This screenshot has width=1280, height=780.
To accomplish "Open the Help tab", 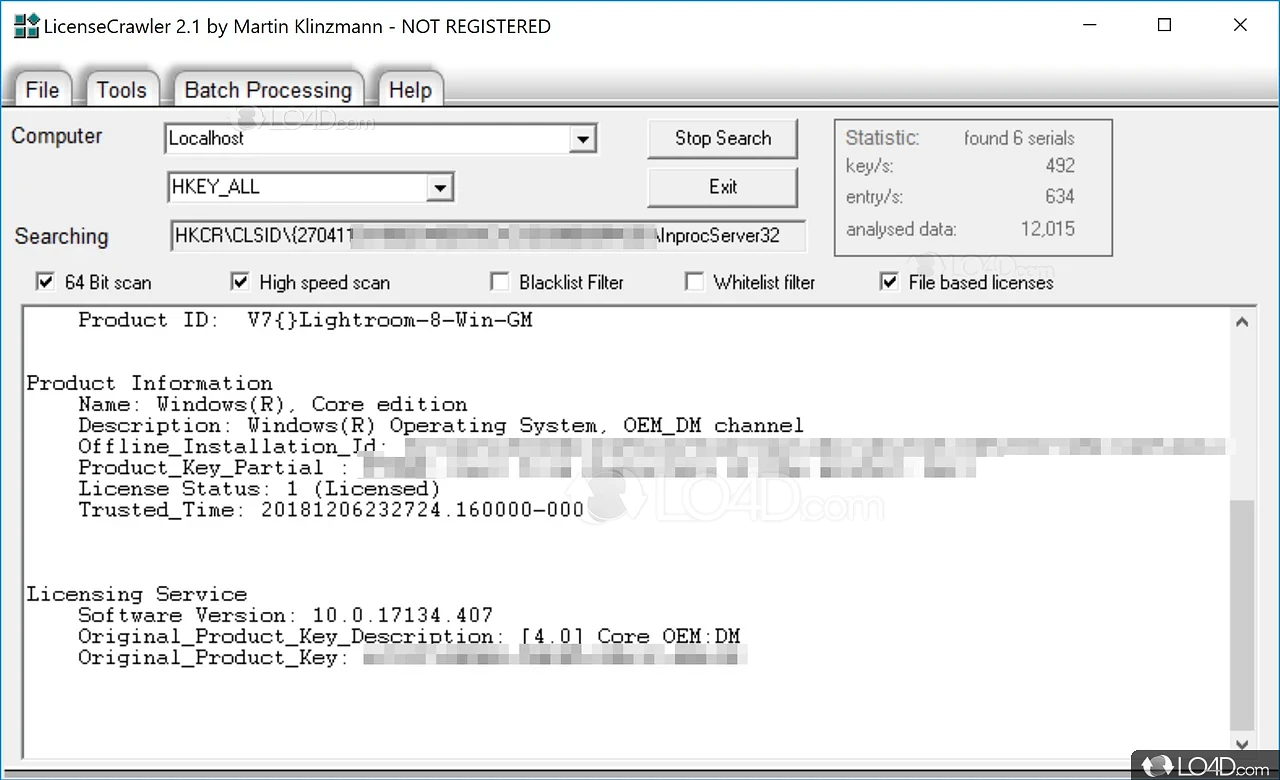I will pos(410,90).
